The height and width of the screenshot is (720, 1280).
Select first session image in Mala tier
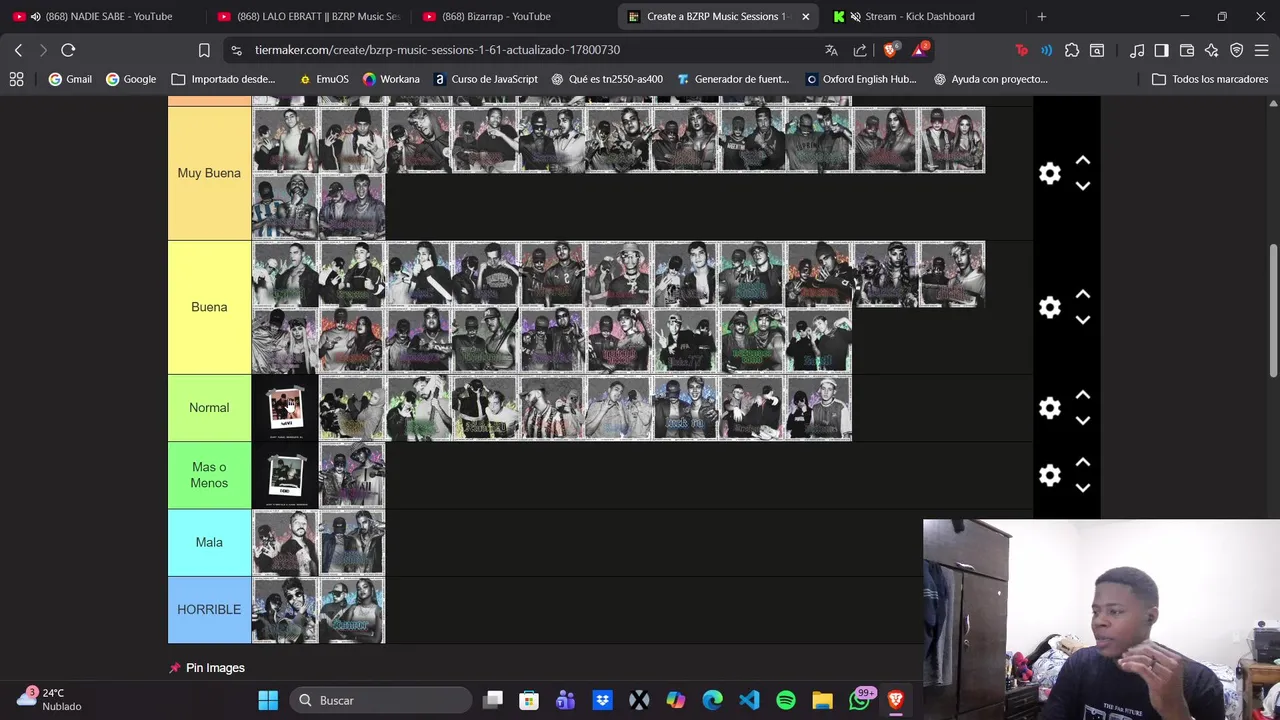(285, 542)
